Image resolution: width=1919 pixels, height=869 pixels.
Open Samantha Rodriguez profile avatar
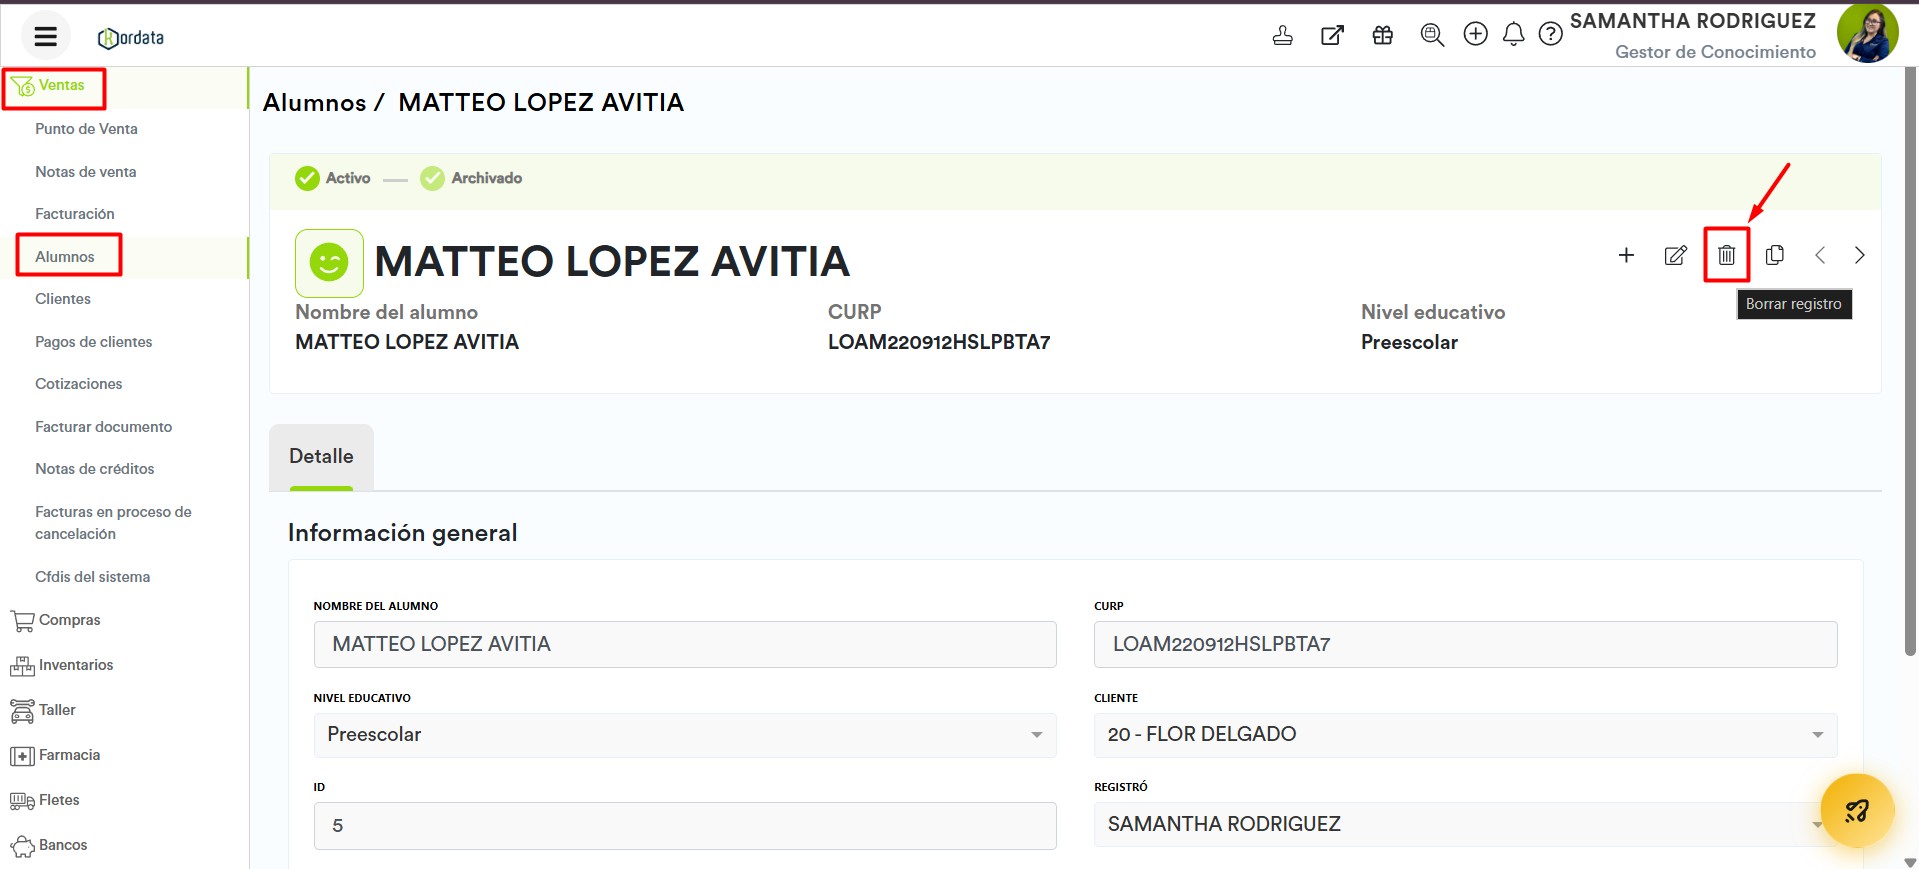click(x=1867, y=33)
